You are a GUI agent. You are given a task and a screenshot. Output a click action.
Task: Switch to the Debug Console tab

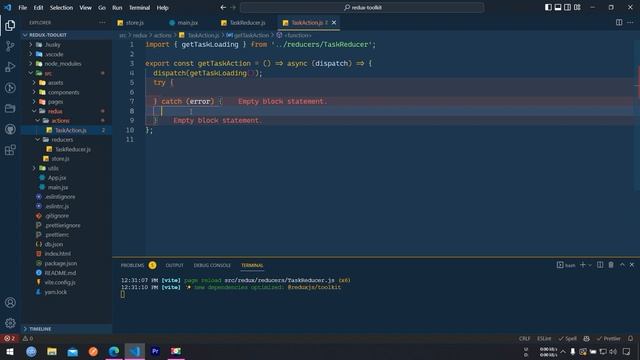(x=212, y=265)
